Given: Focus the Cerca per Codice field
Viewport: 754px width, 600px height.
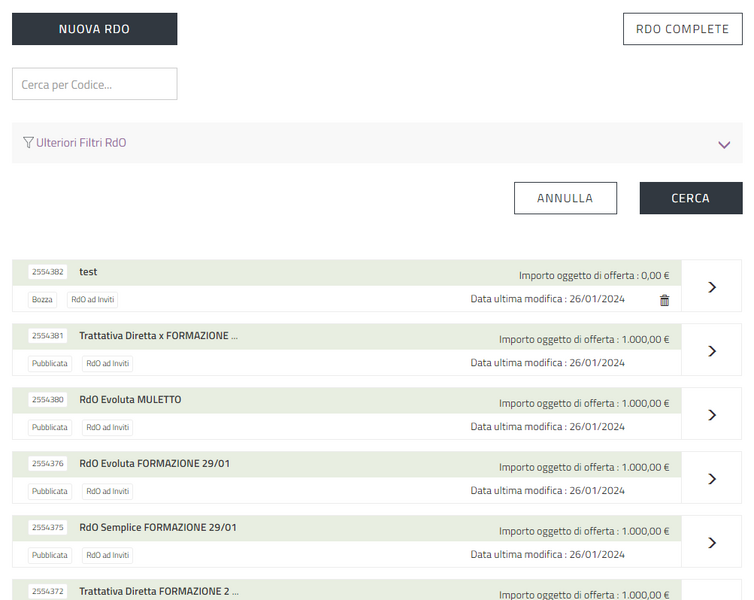Looking at the screenshot, I should coord(94,84).
